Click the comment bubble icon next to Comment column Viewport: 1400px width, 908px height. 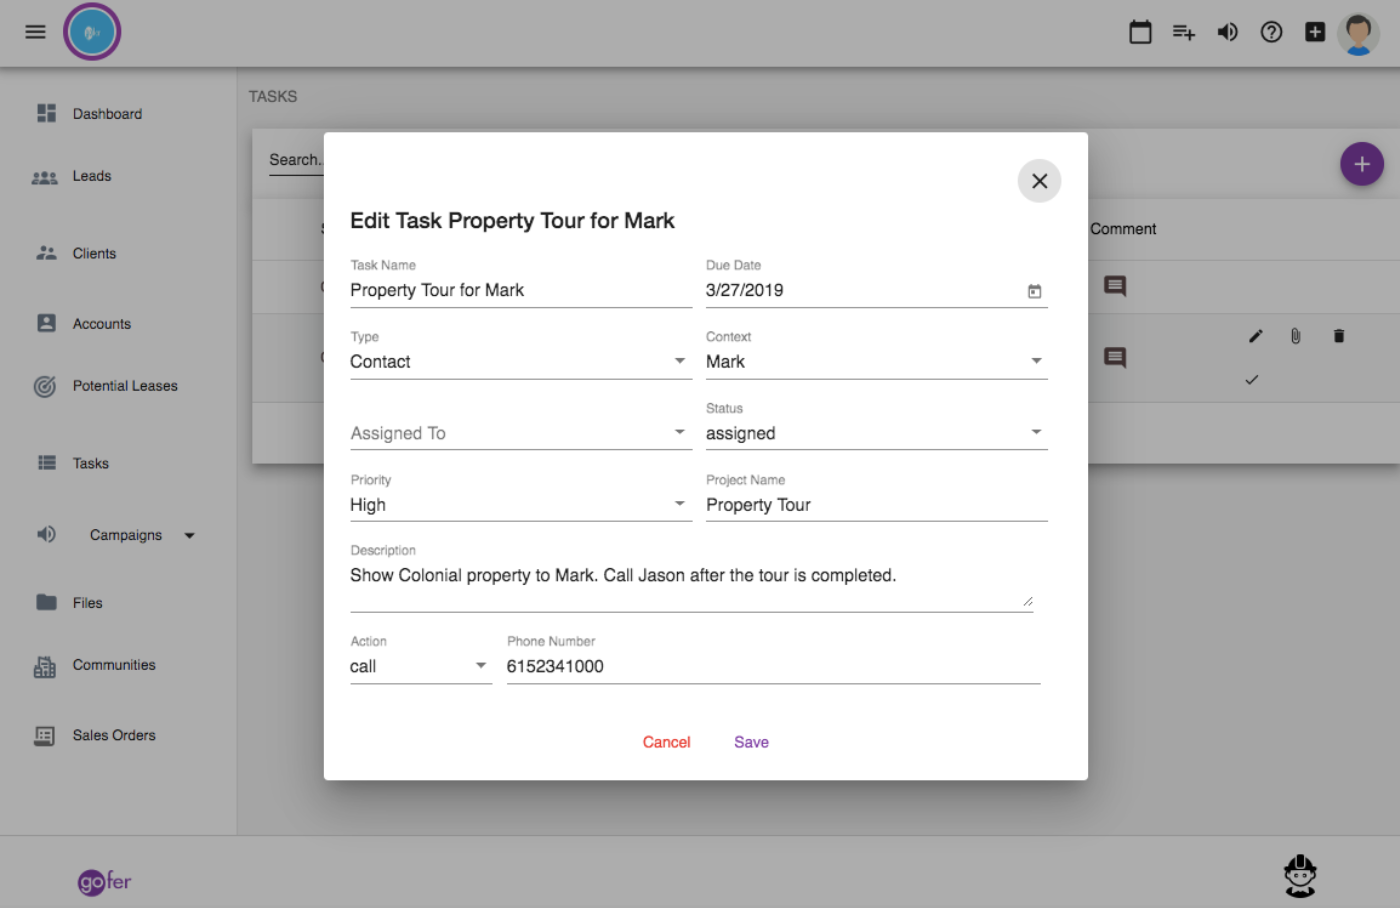point(1114,286)
